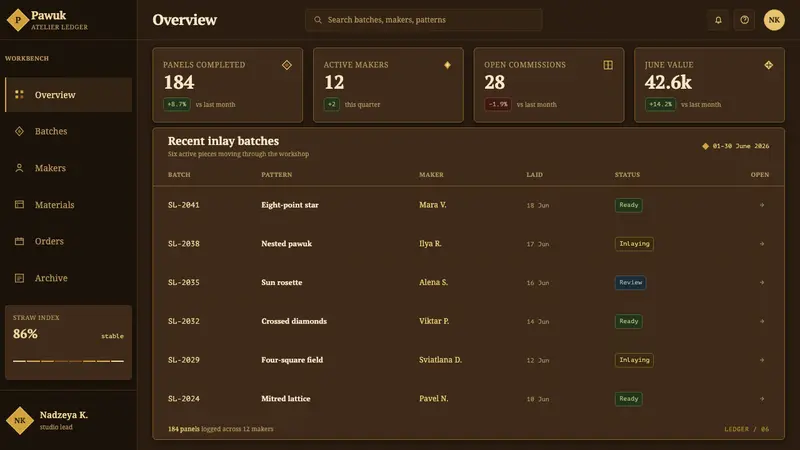Click the LEDGER / 06 footer label
800x450 pixels.
tap(746, 429)
